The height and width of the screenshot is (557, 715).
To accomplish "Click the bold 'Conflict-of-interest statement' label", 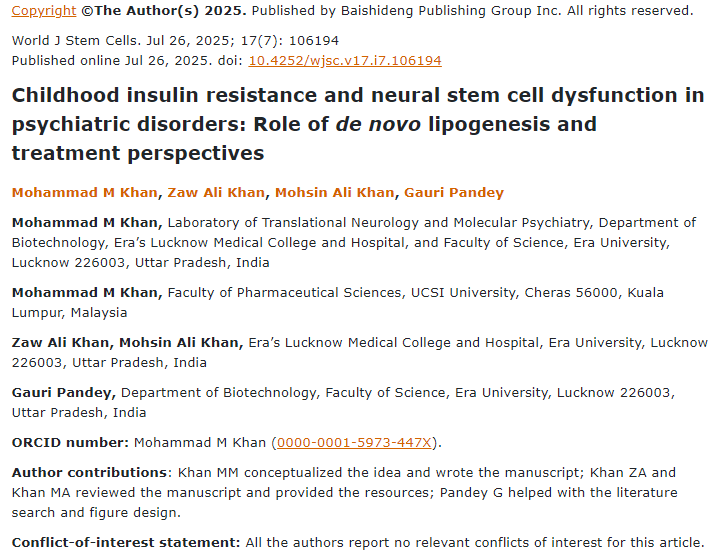I will click(125, 542).
